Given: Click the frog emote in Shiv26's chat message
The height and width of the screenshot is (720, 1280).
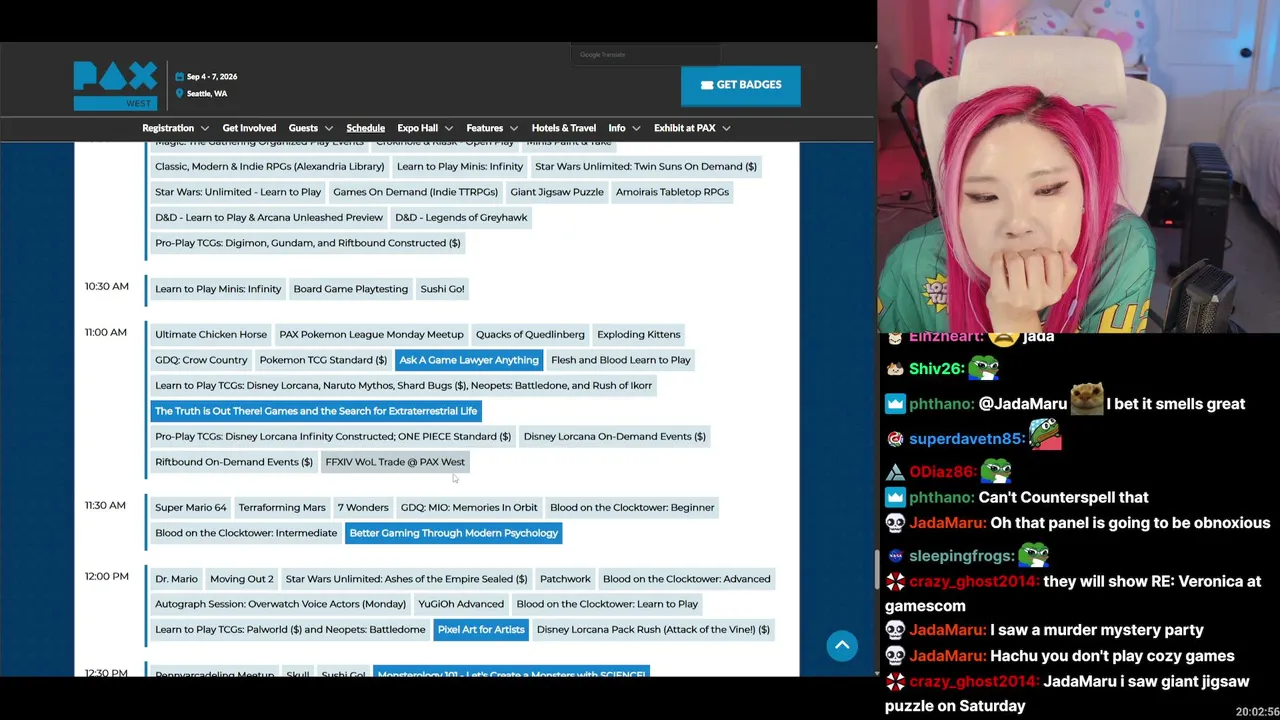Looking at the screenshot, I should pyautogui.click(x=984, y=368).
